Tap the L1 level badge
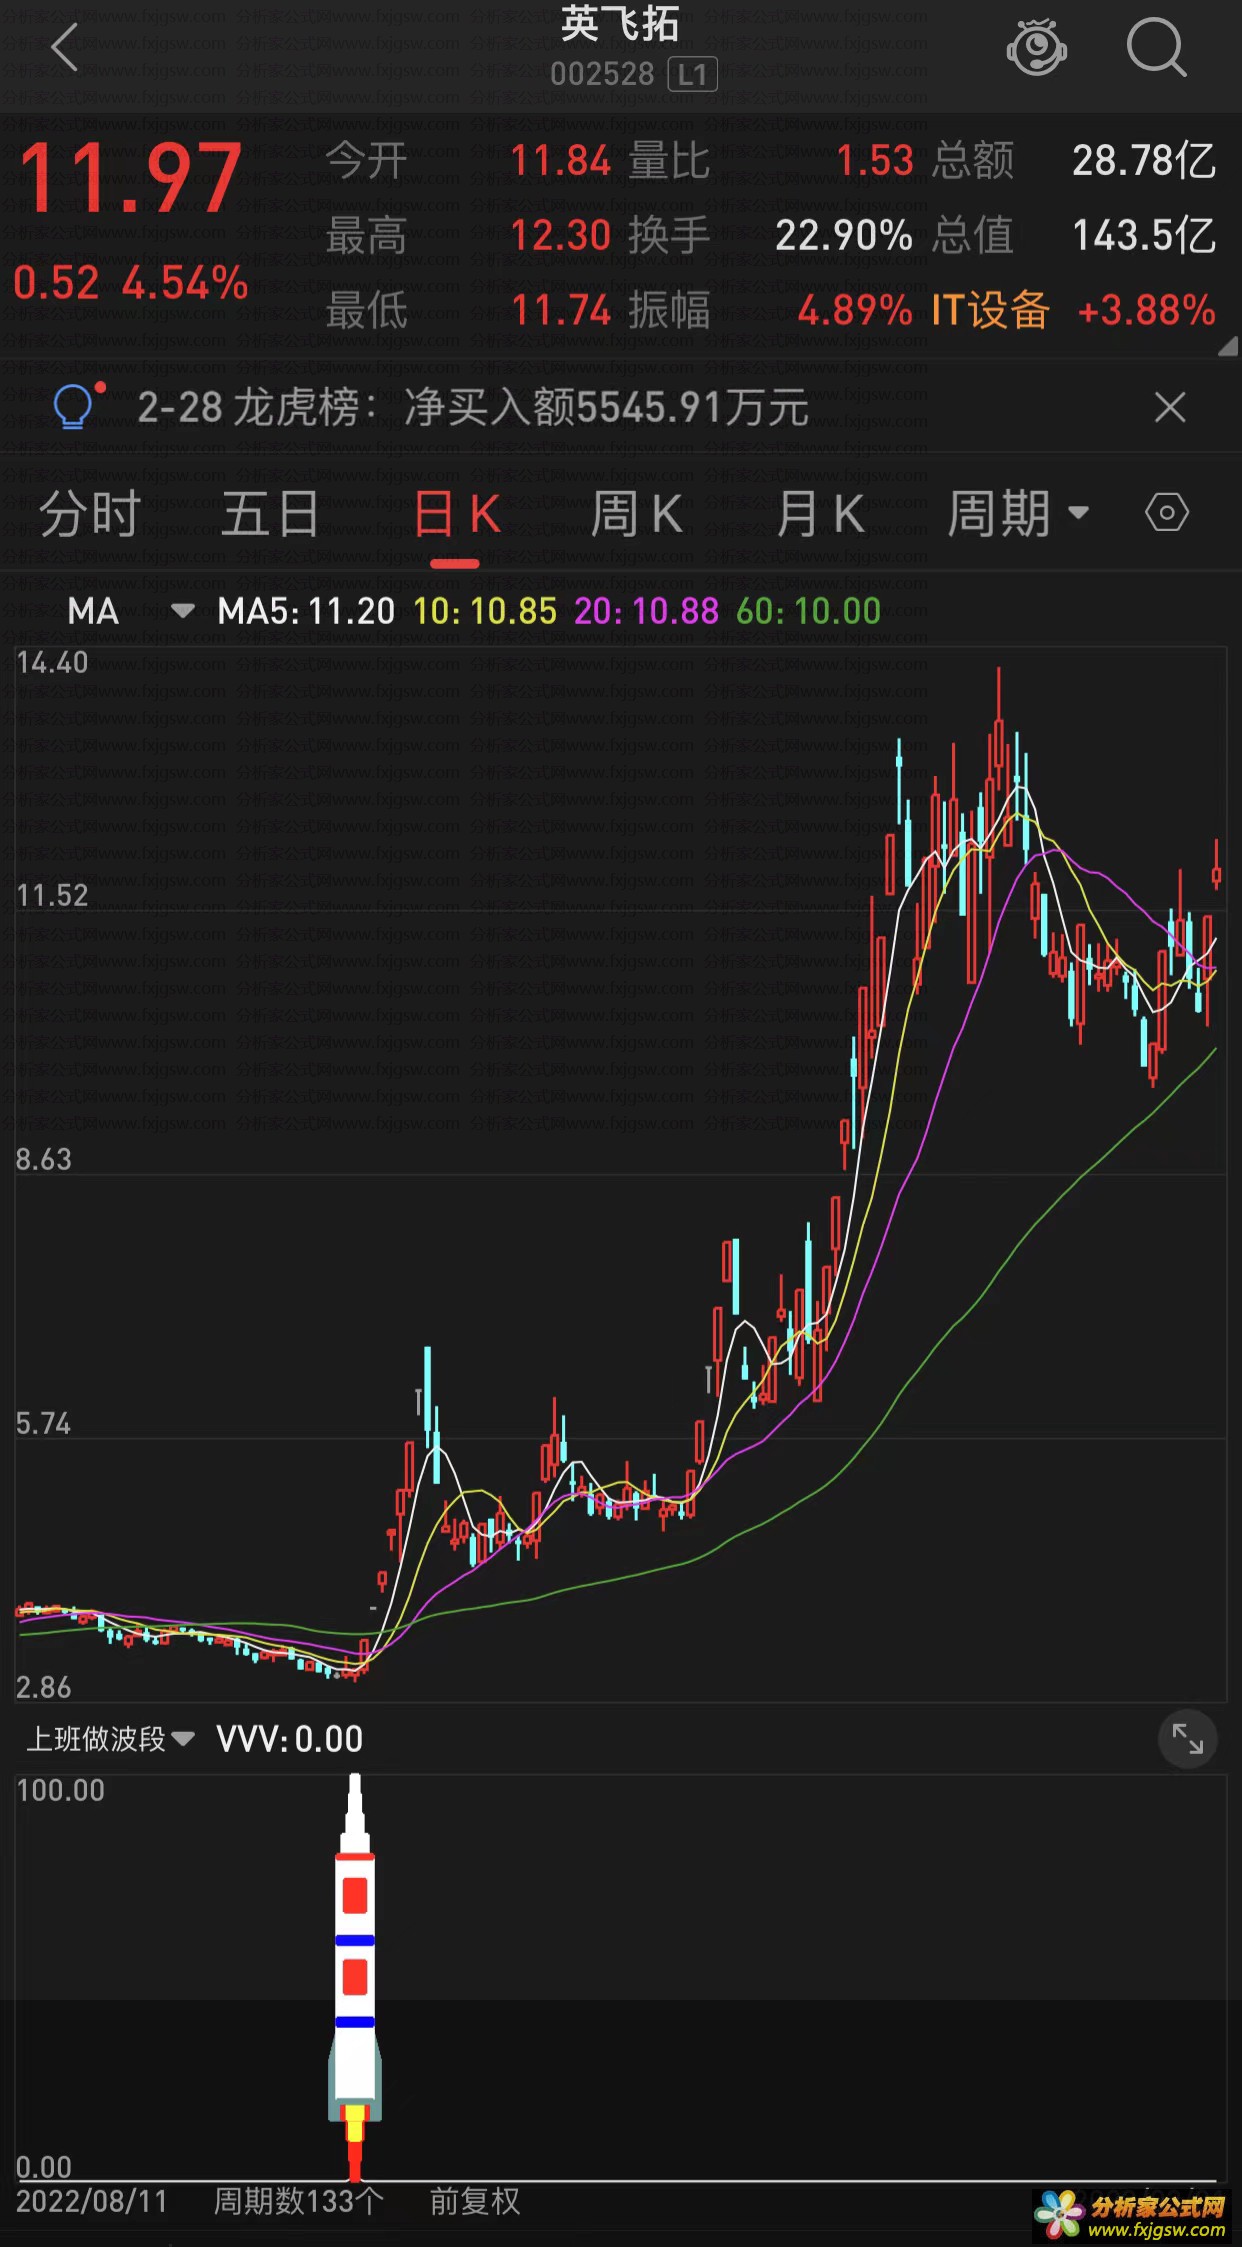Screen dimensions: 1242x2247 pyautogui.click(x=692, y=75)
